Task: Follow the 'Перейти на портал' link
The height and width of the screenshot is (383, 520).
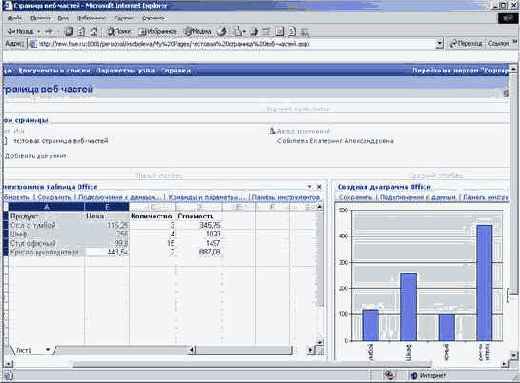Action: click(x=460, y=70)
